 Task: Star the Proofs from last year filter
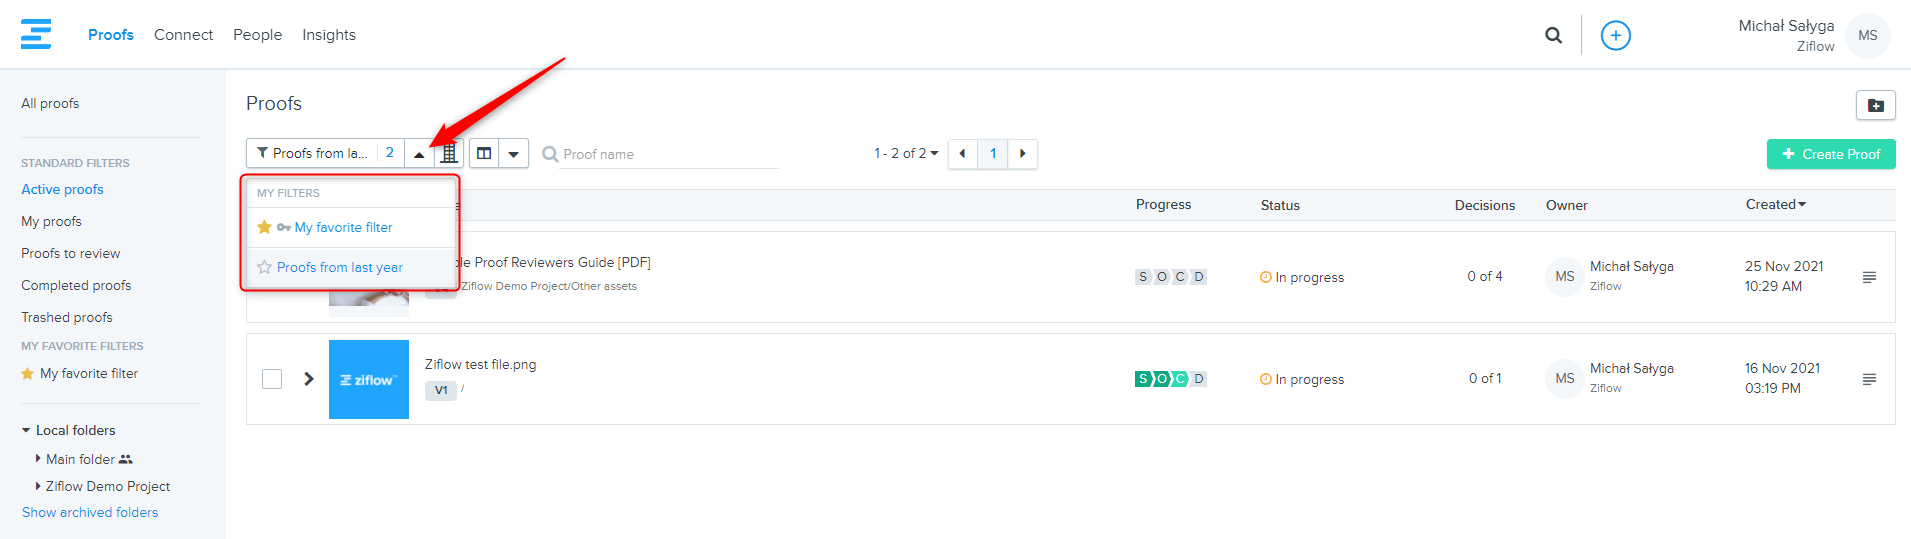264,267
